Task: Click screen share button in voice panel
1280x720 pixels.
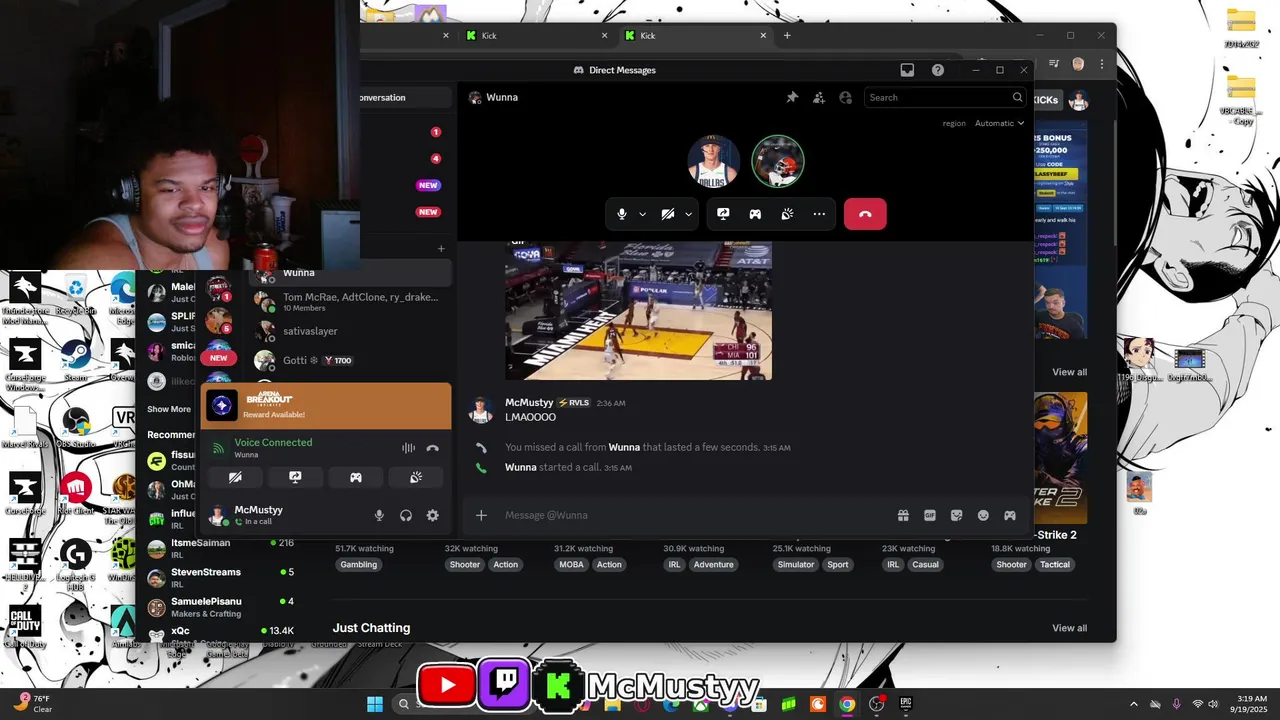Action: 295,478
